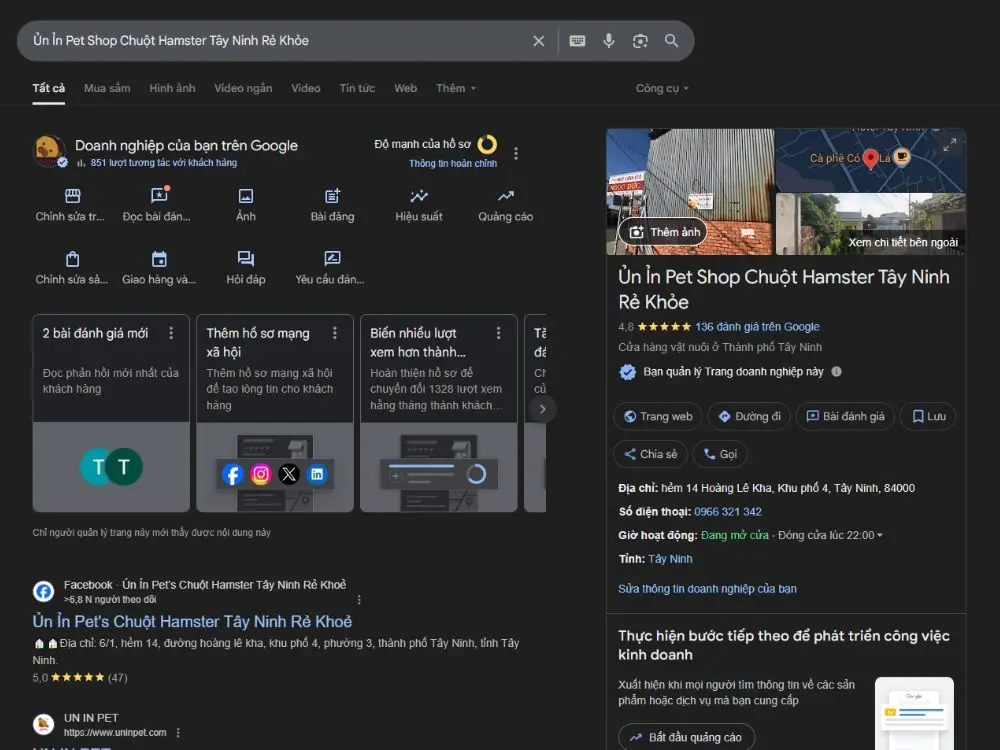1000x750 pixels.
Task: Expand opening hours next to 22:00
Action: [880, 536]
